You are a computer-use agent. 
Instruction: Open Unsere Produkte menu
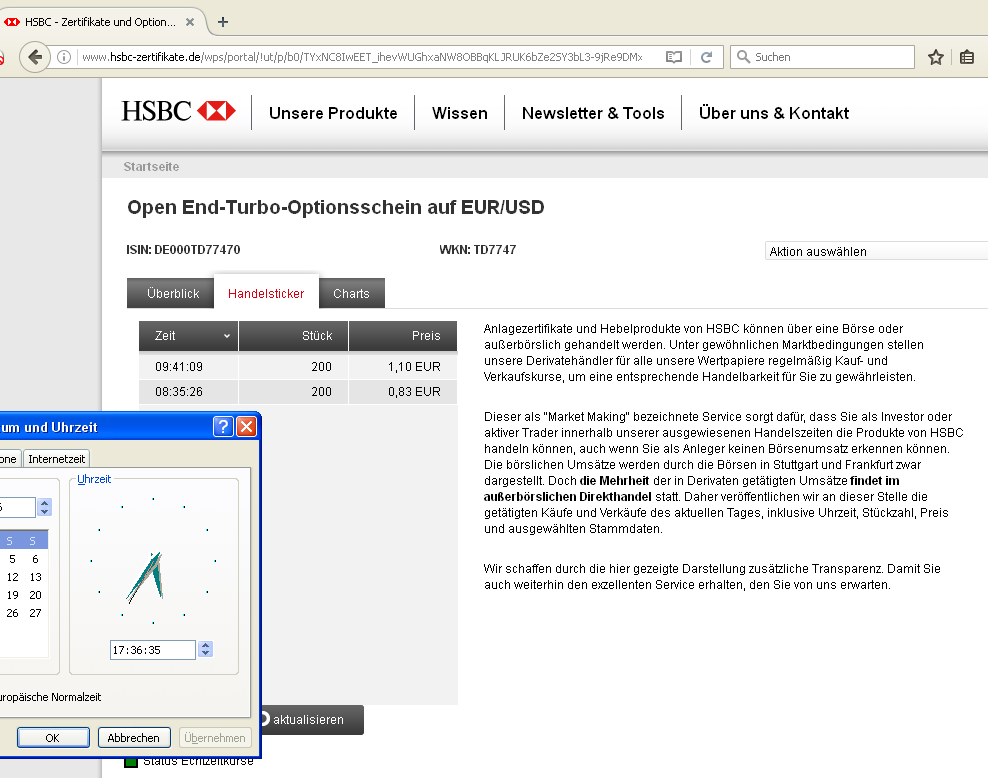coord(333,113)
